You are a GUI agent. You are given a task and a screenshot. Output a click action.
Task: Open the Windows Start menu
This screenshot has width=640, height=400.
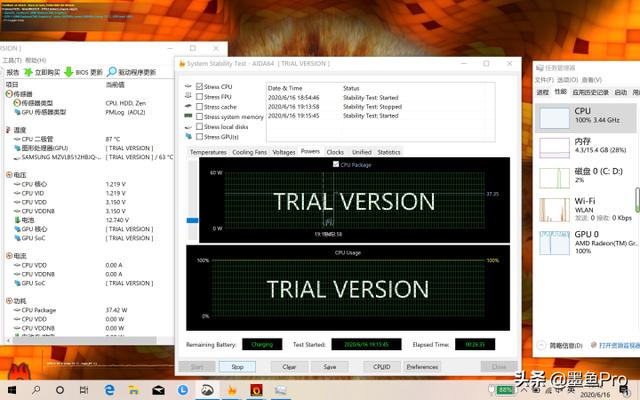pos(12,390)
